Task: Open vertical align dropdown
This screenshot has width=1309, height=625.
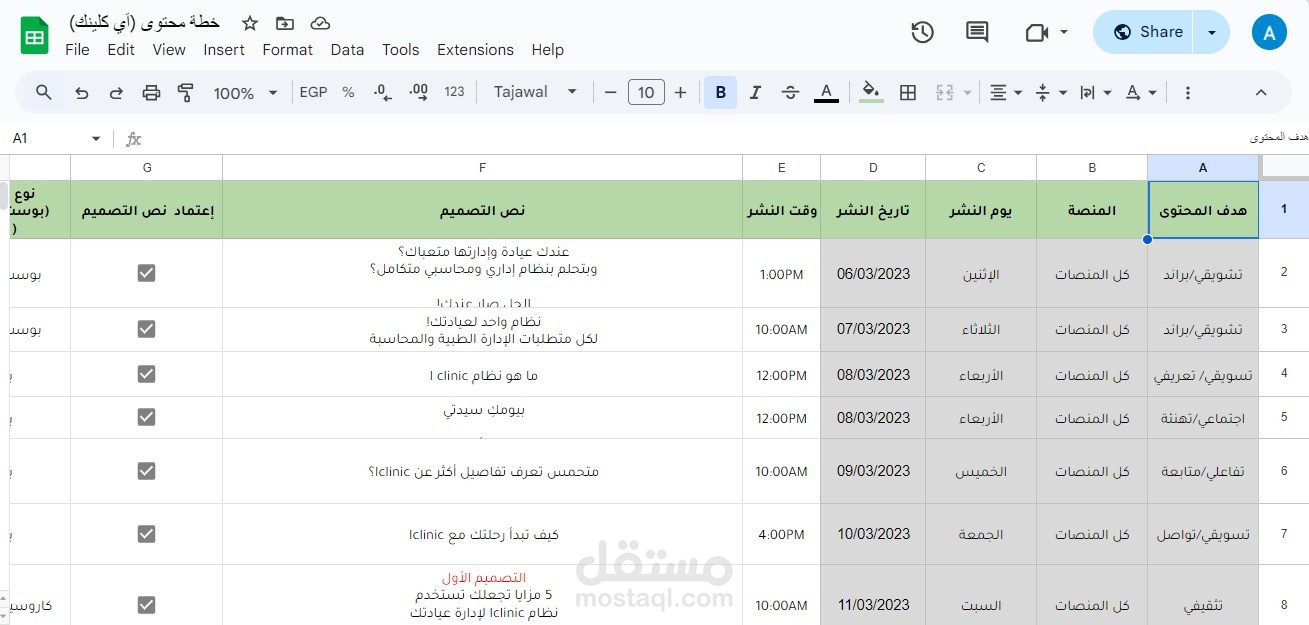Action: click(1051, 93)
